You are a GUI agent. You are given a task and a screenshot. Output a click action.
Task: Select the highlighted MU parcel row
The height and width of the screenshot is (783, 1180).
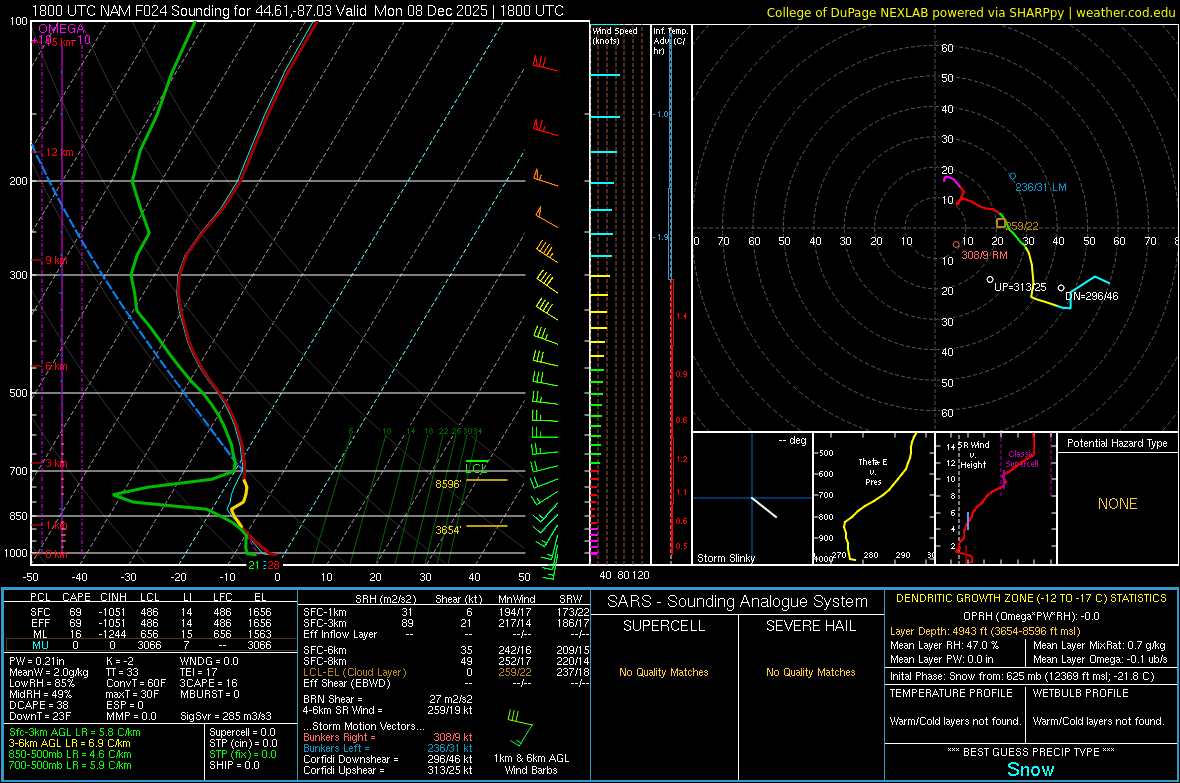151,644
